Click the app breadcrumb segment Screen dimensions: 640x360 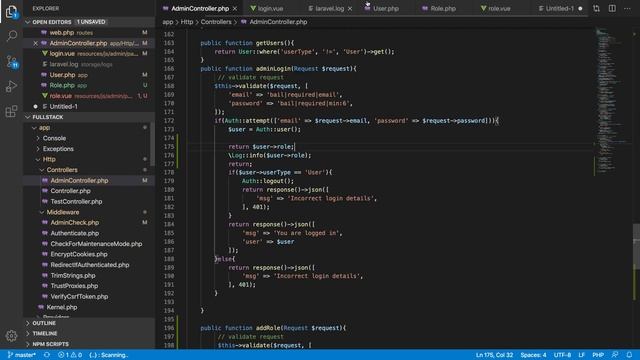click(x=167, y=22)
